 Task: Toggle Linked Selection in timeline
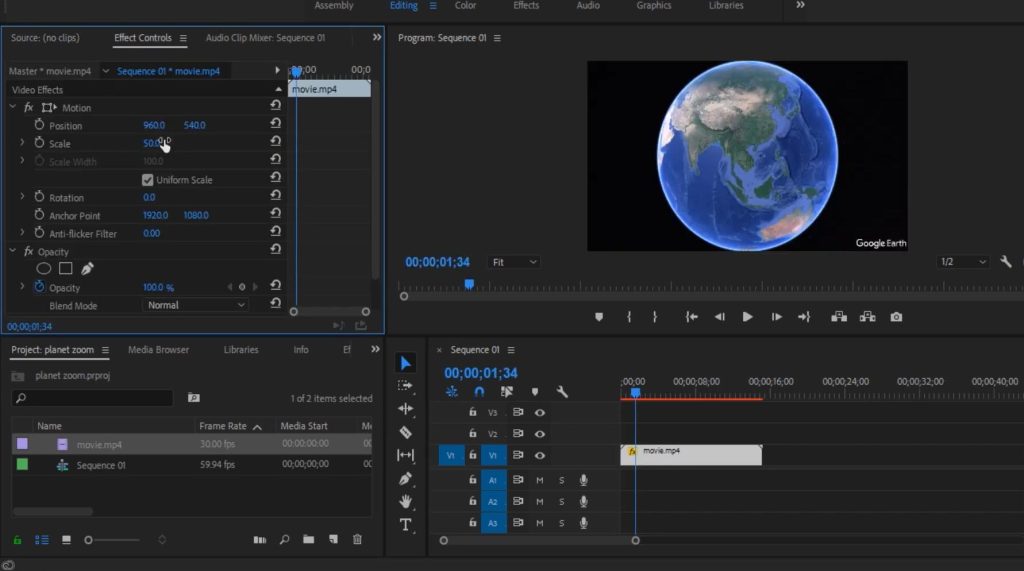(x=506, y=391)
